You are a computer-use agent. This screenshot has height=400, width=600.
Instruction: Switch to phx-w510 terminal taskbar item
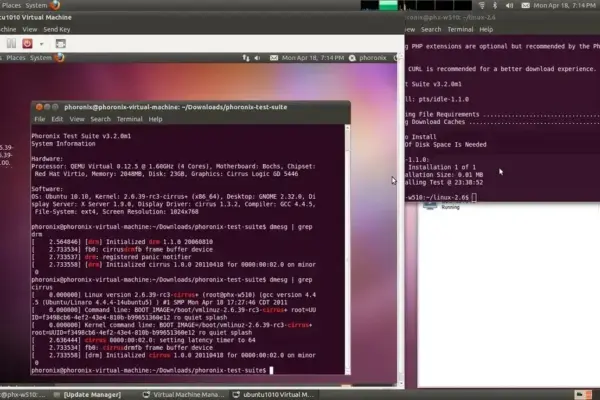23,395
